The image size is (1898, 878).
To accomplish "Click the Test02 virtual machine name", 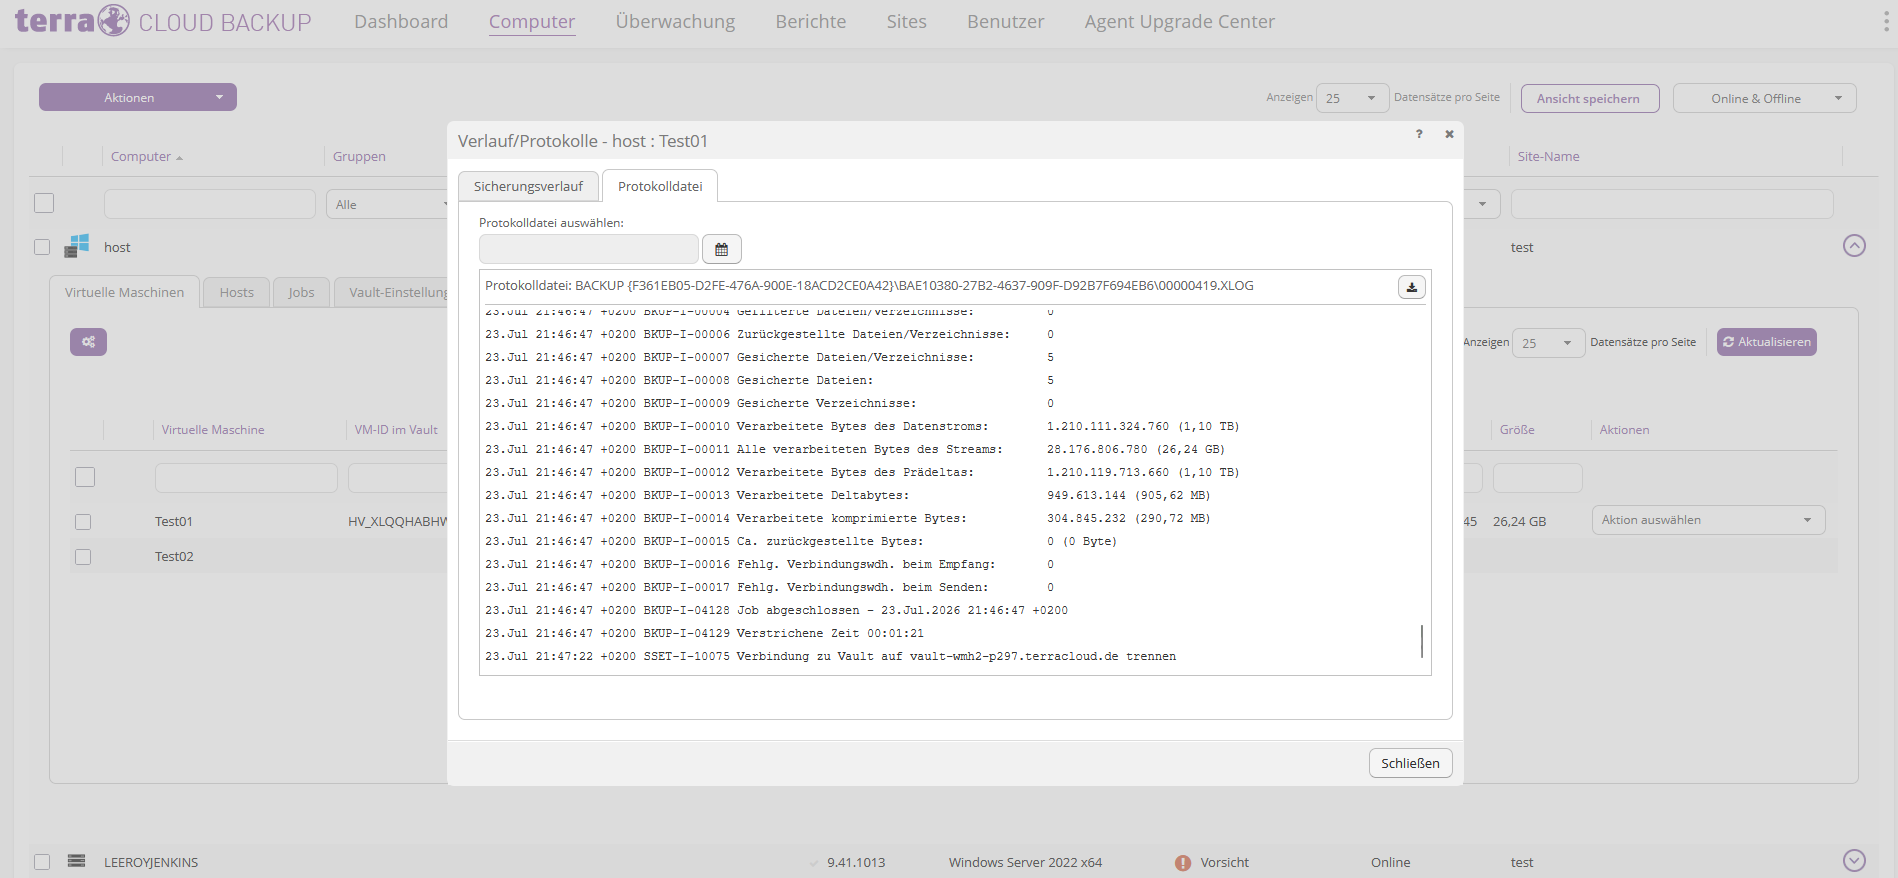I will 174,557.
